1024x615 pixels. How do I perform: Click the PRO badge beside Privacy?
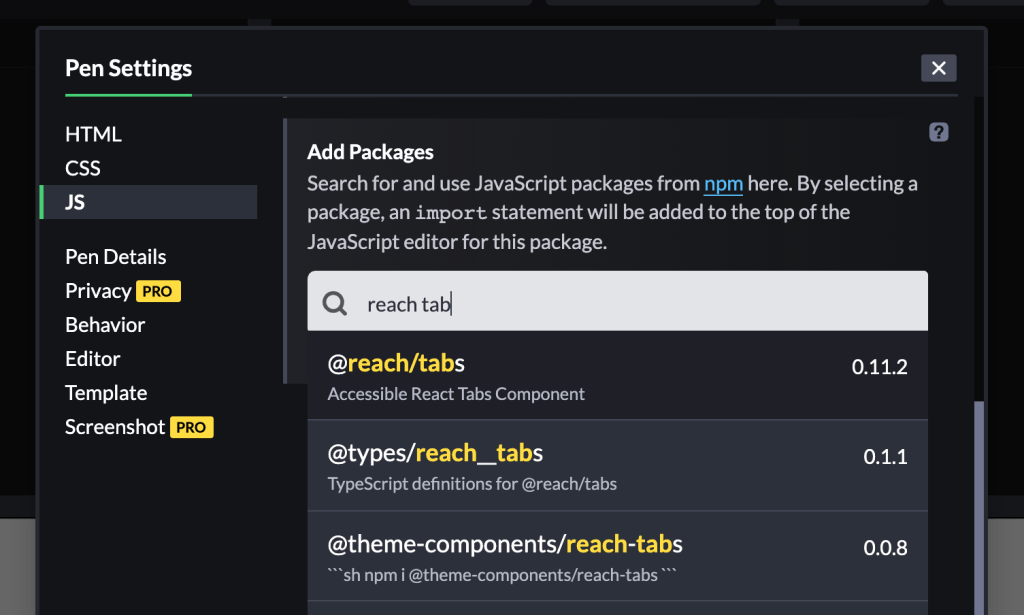pyautogui.click(x=158, y=291)
